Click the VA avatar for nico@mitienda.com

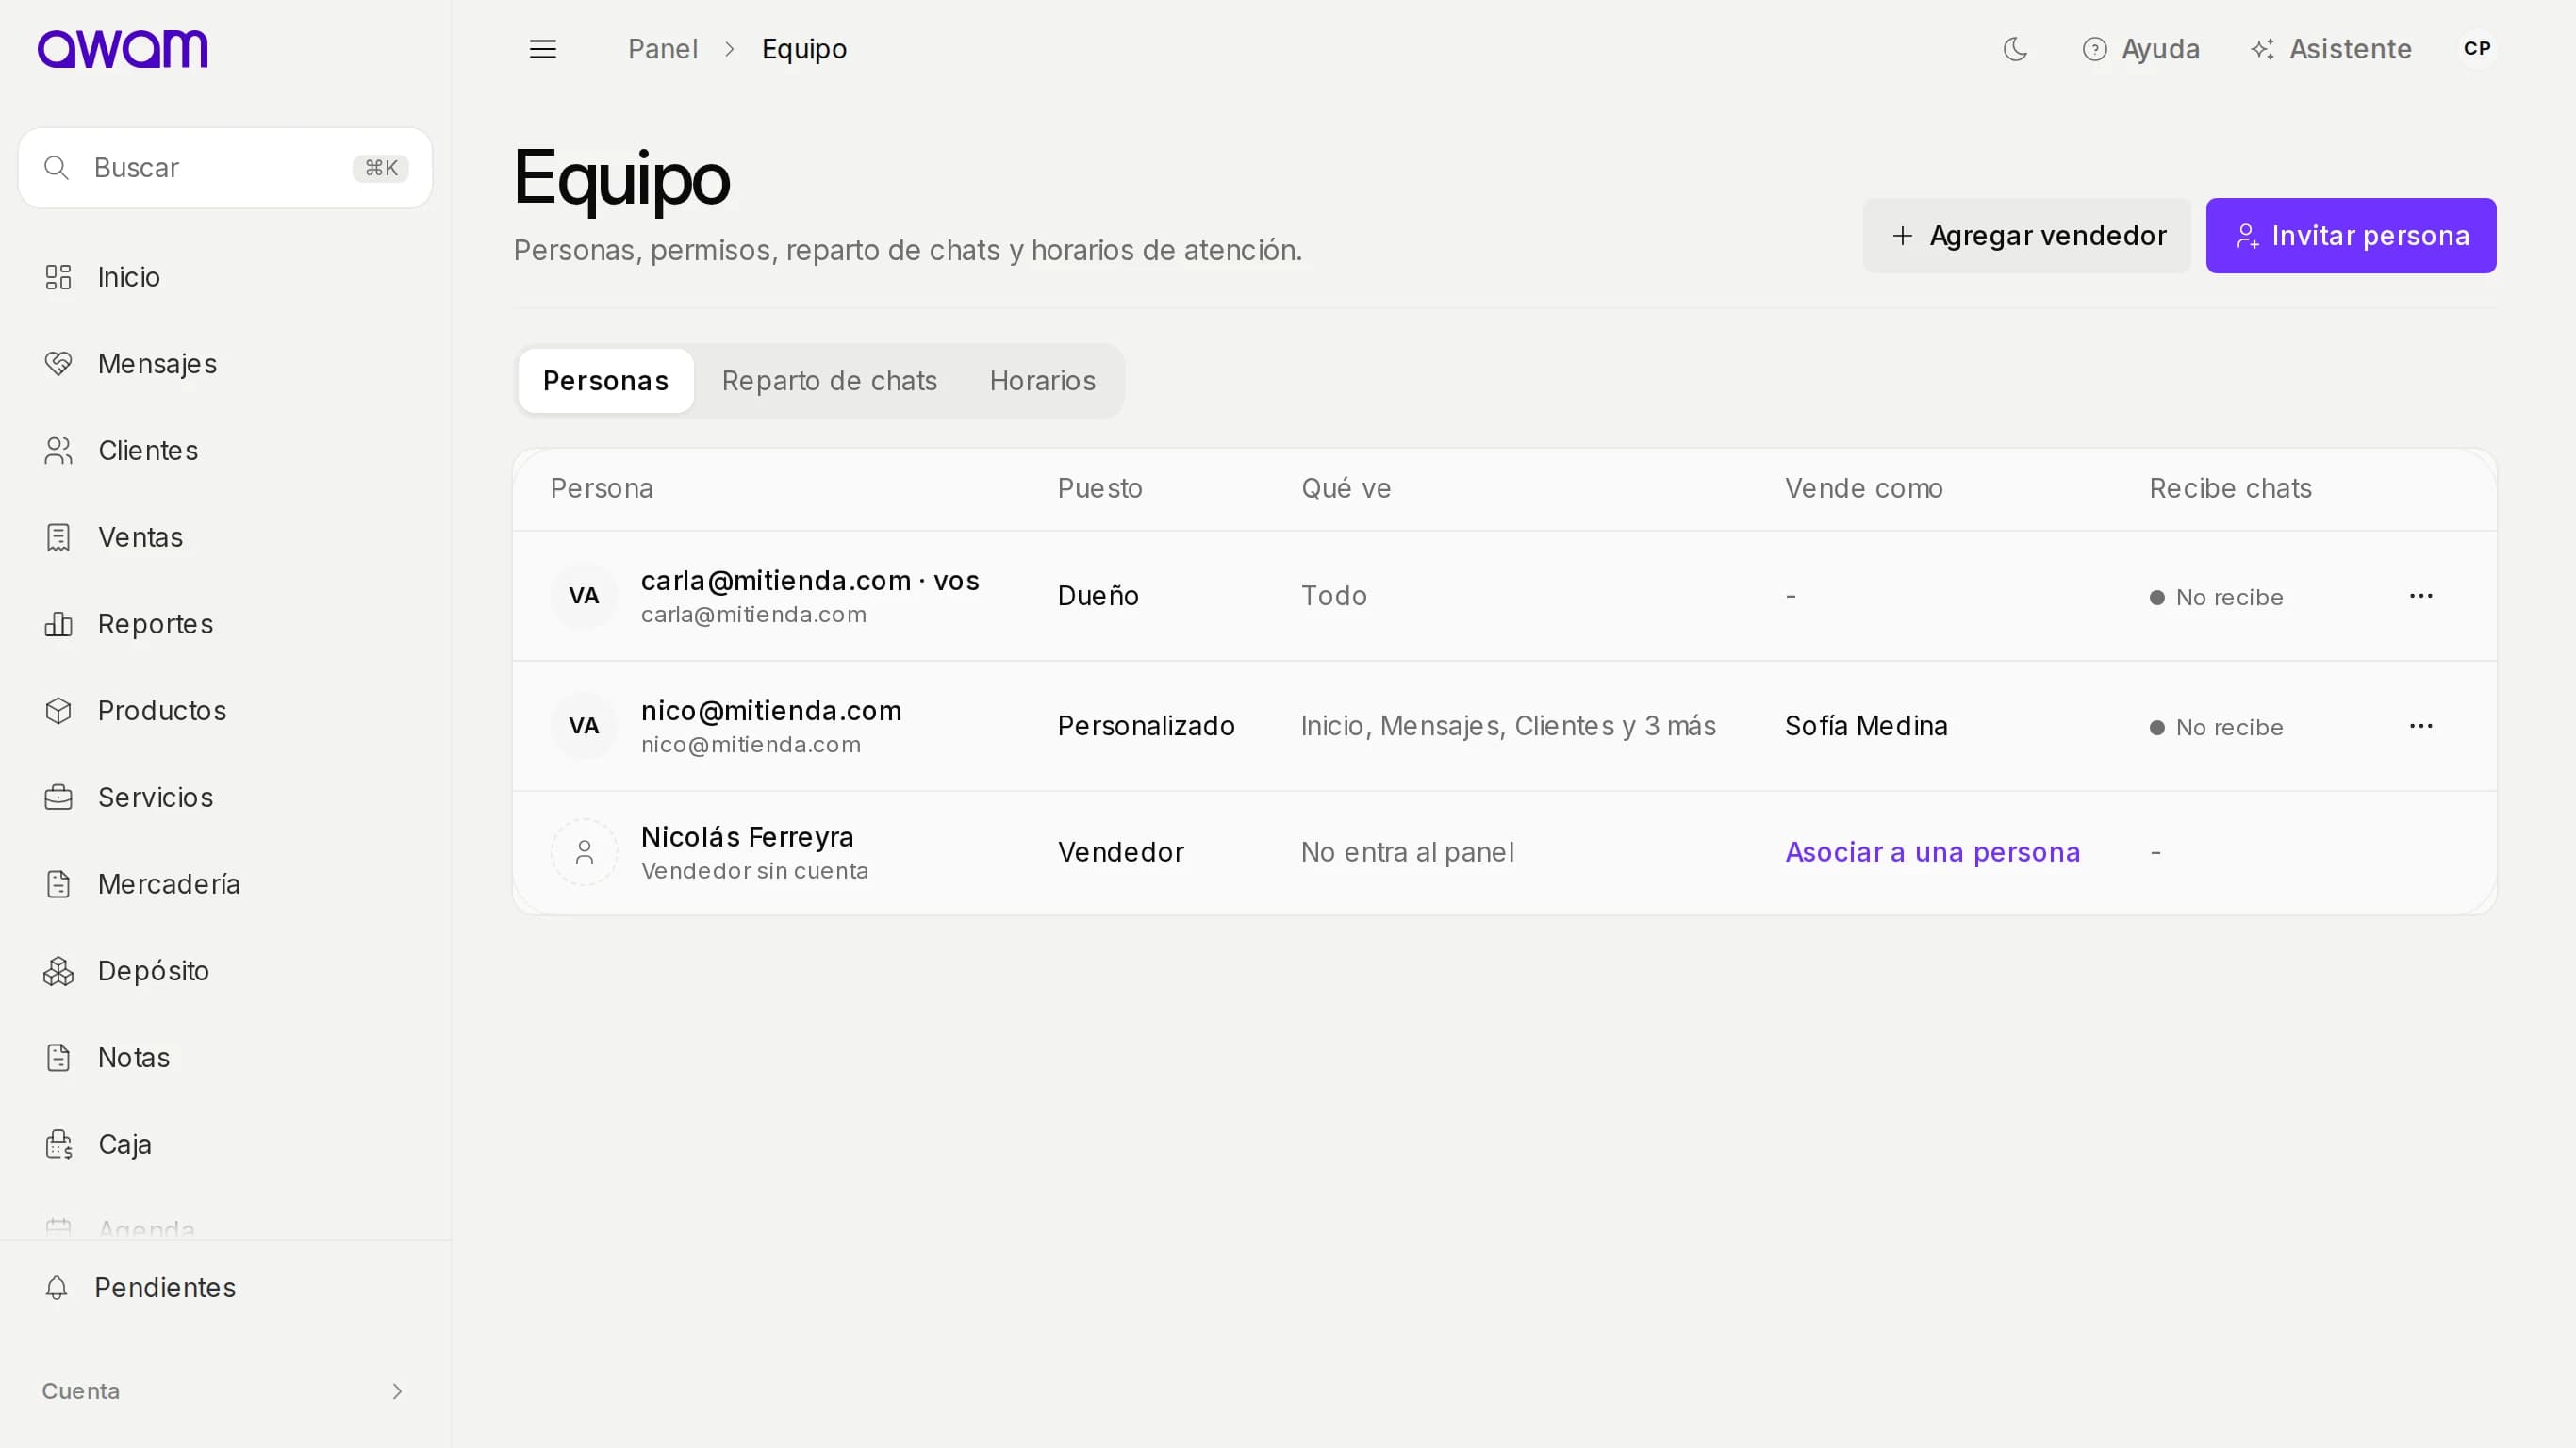point(584,726)
